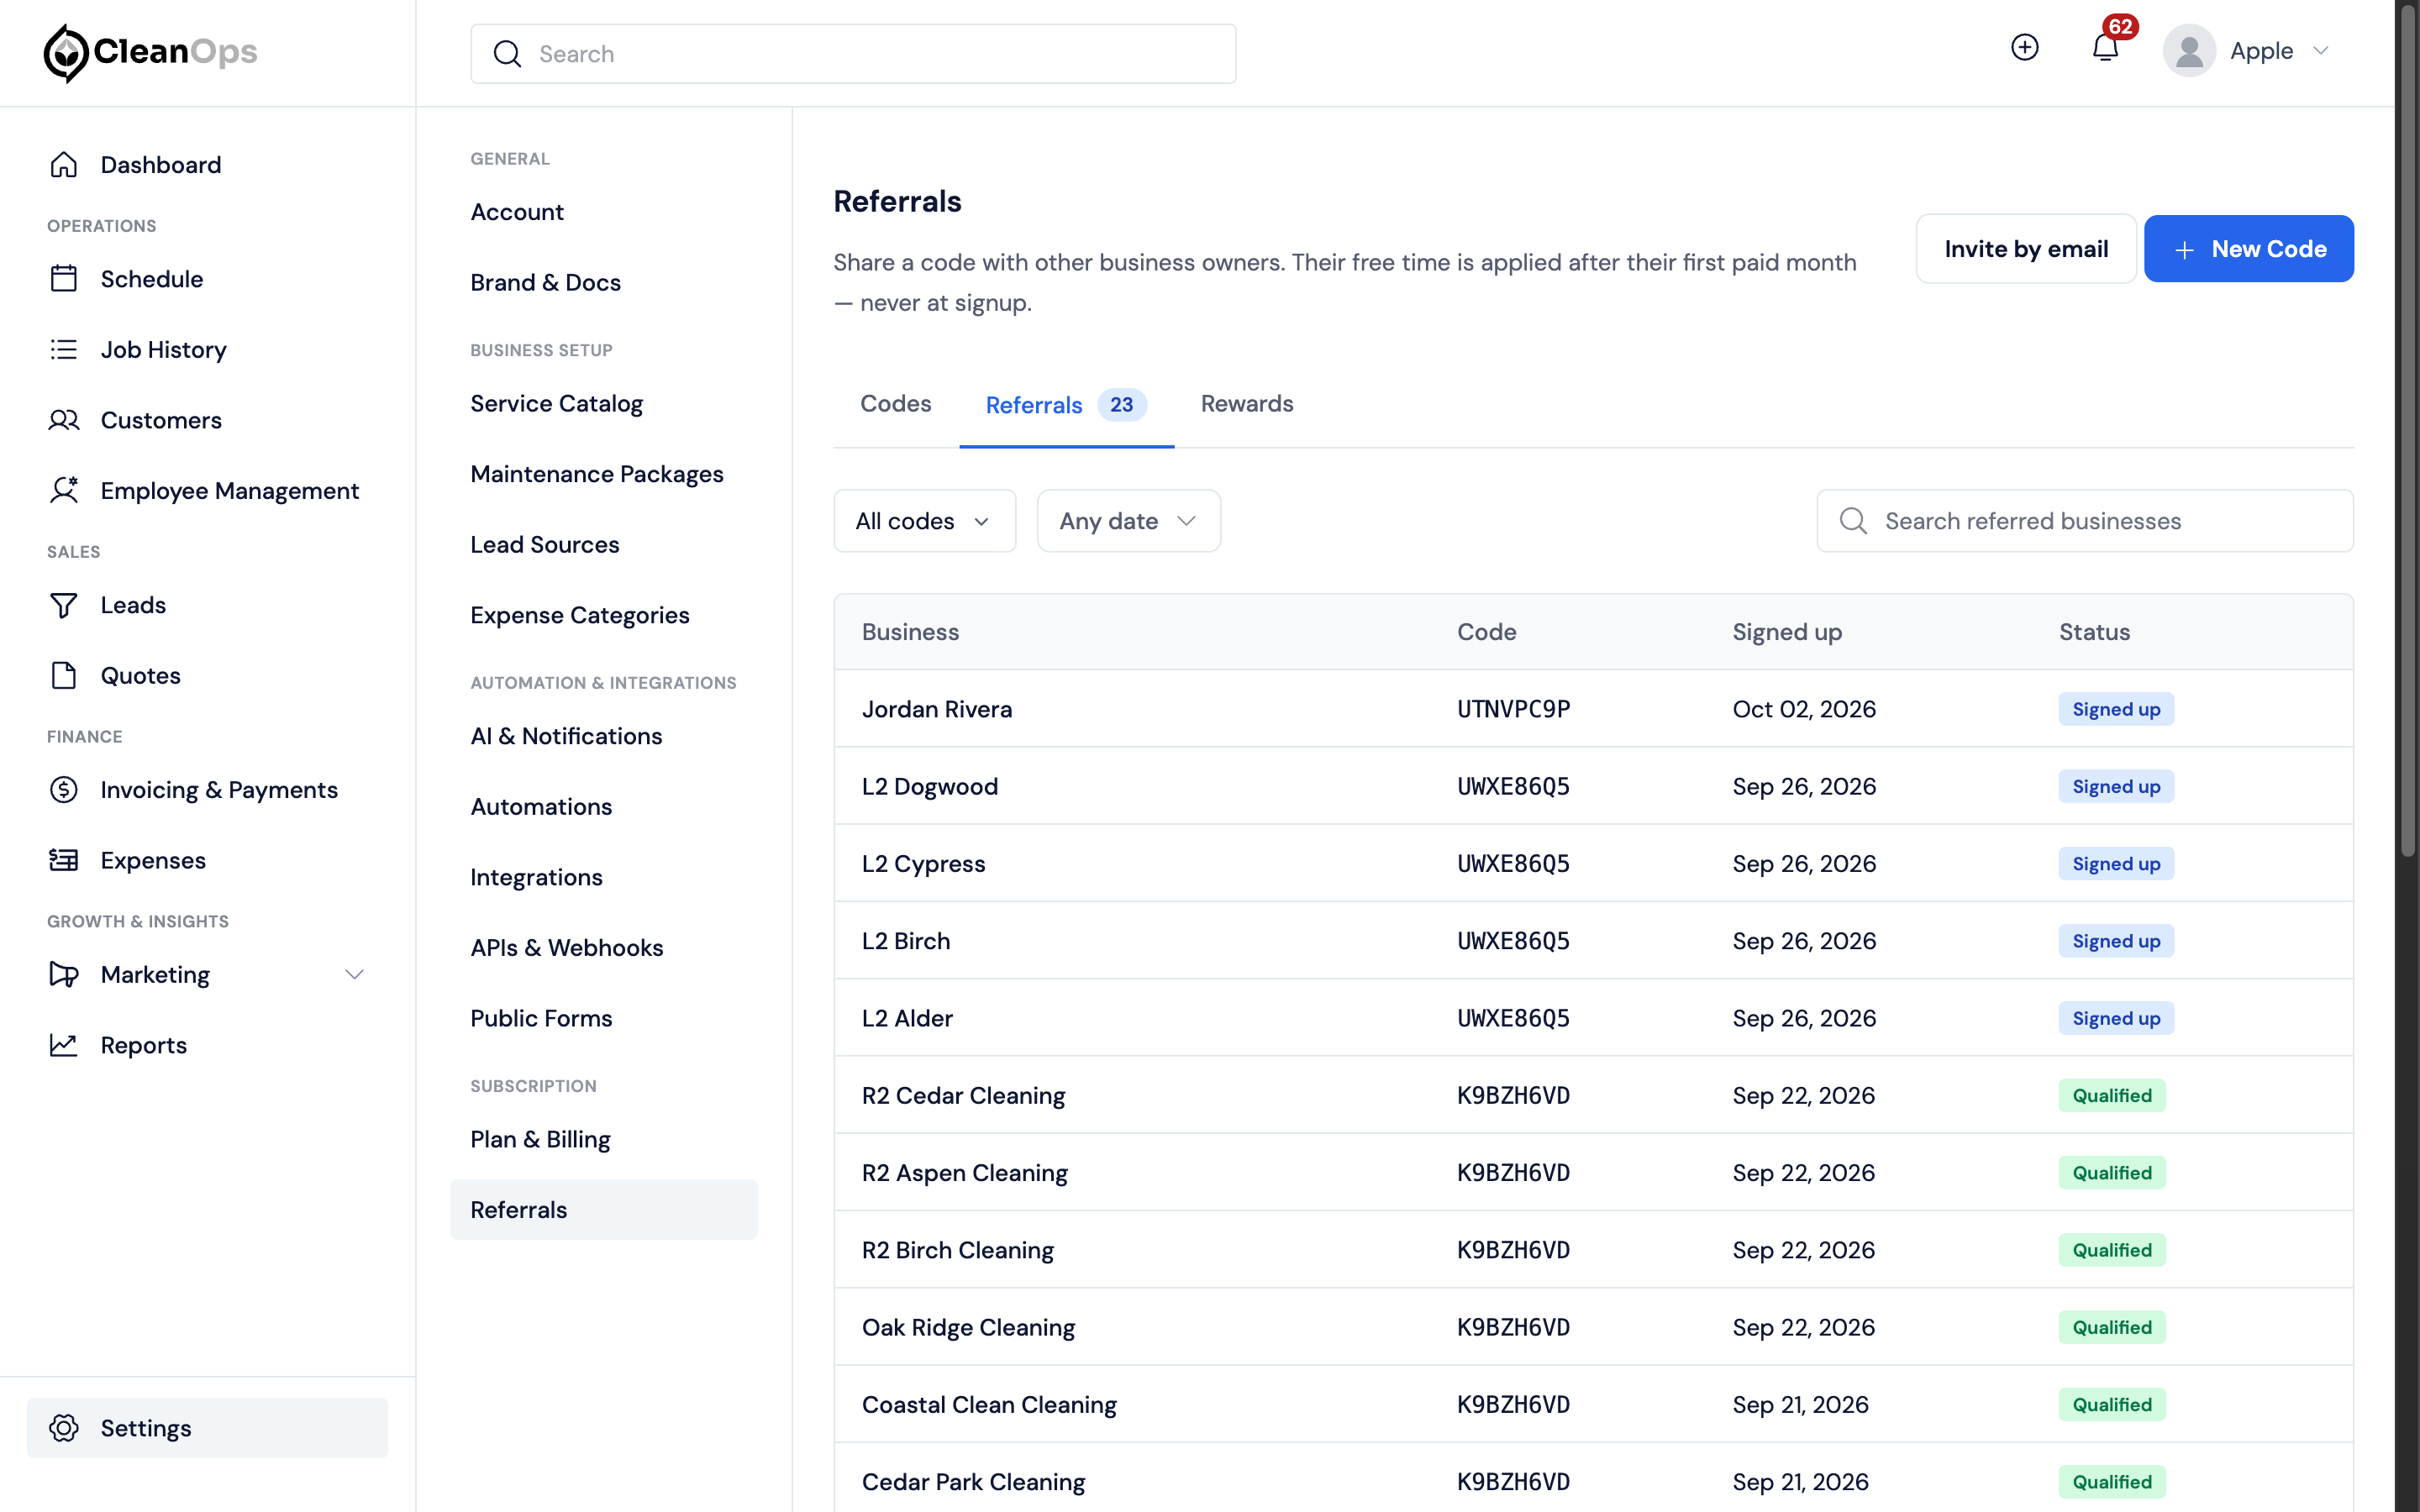Screen dimensions: 2420x1512
Task: Click the Quotes document icon
Action: (x=64, y=675)
